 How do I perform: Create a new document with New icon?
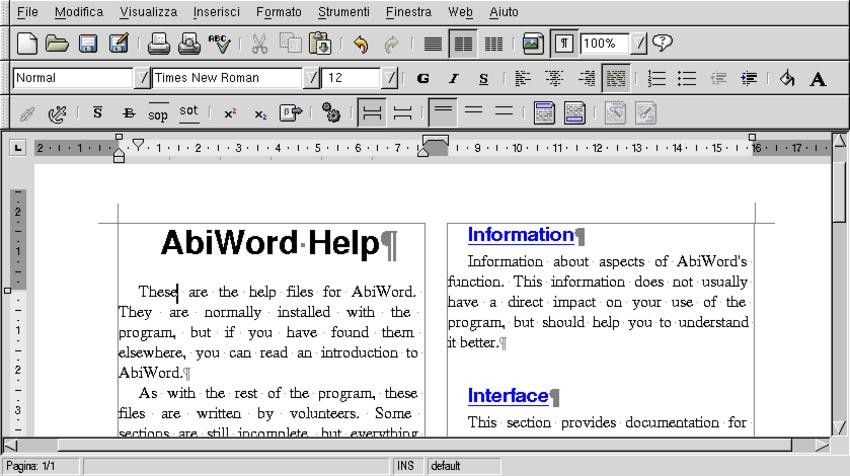[x=27, y=43]
